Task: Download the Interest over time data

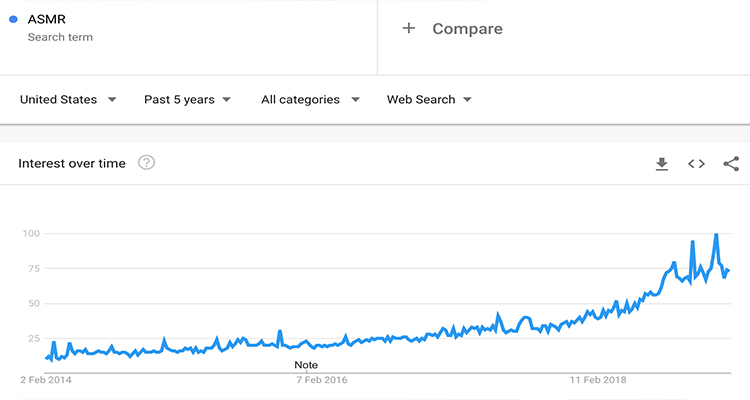Action: click(x=661, y=164)
